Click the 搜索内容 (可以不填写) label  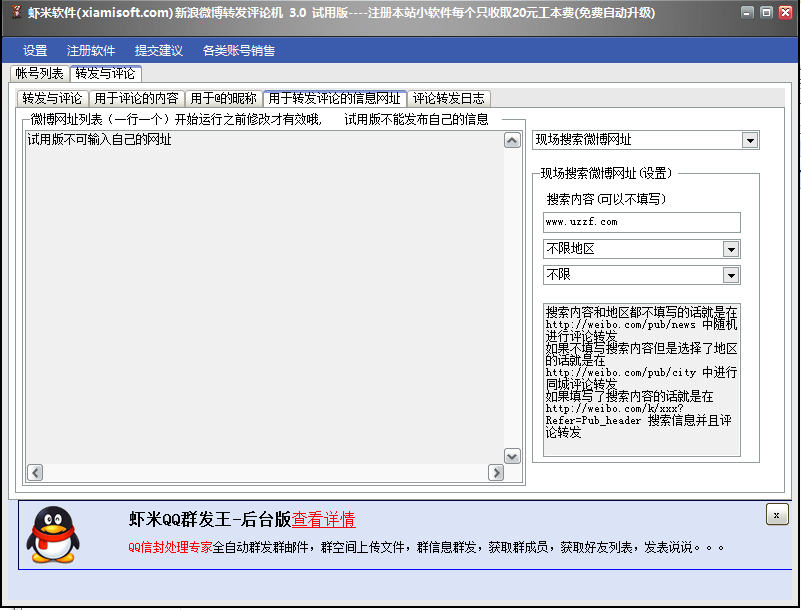[606, 199]
